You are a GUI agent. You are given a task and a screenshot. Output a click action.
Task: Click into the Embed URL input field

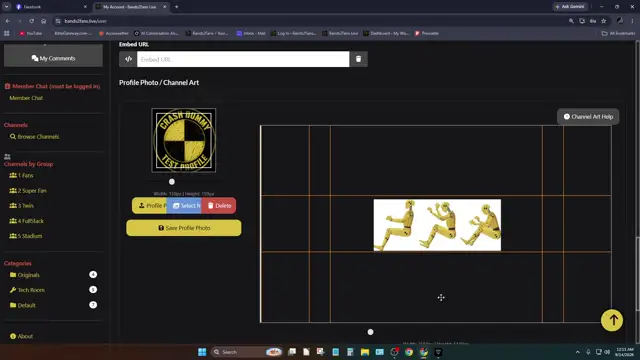[x=243, y=59]
